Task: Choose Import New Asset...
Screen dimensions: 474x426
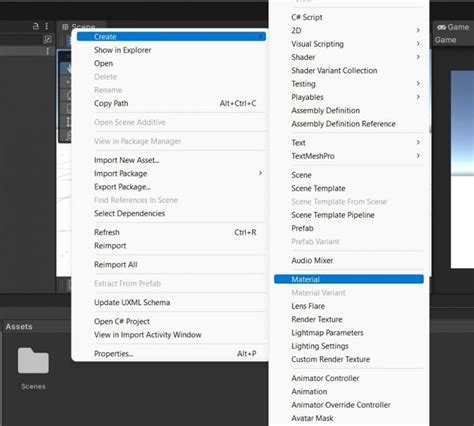Action: tap(171, 160)
